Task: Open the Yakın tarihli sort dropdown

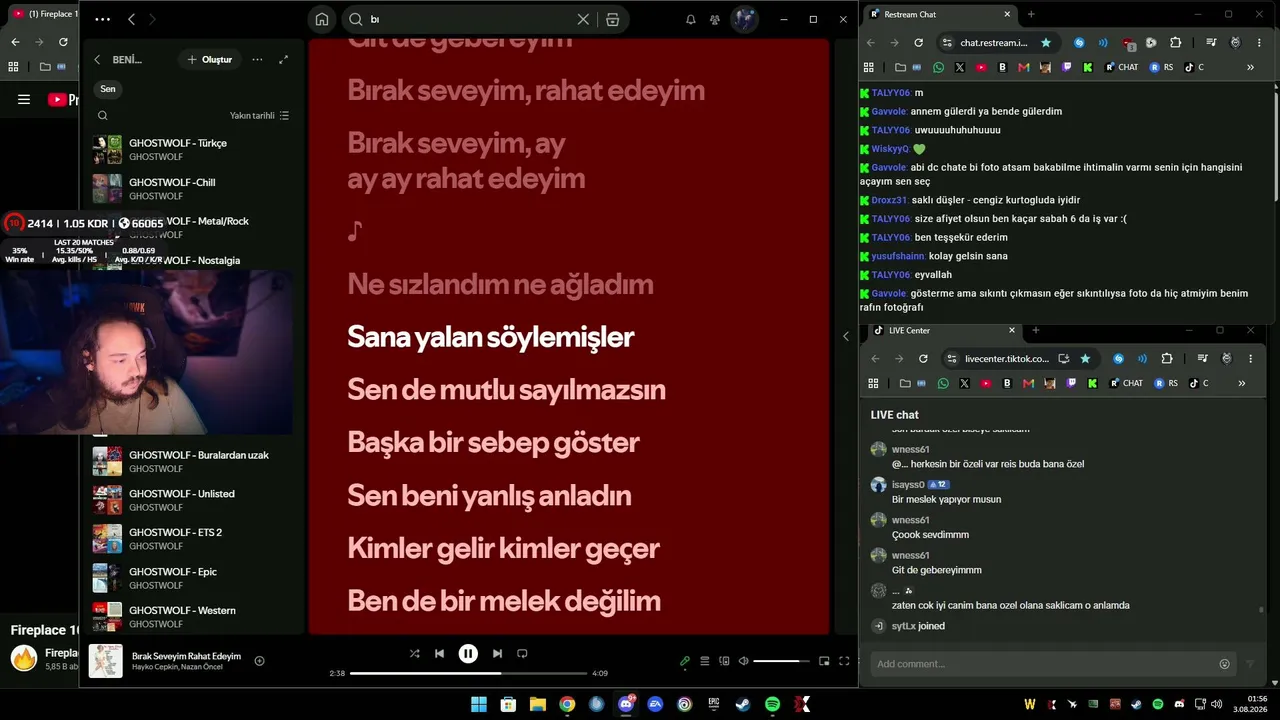Action: 259,116
